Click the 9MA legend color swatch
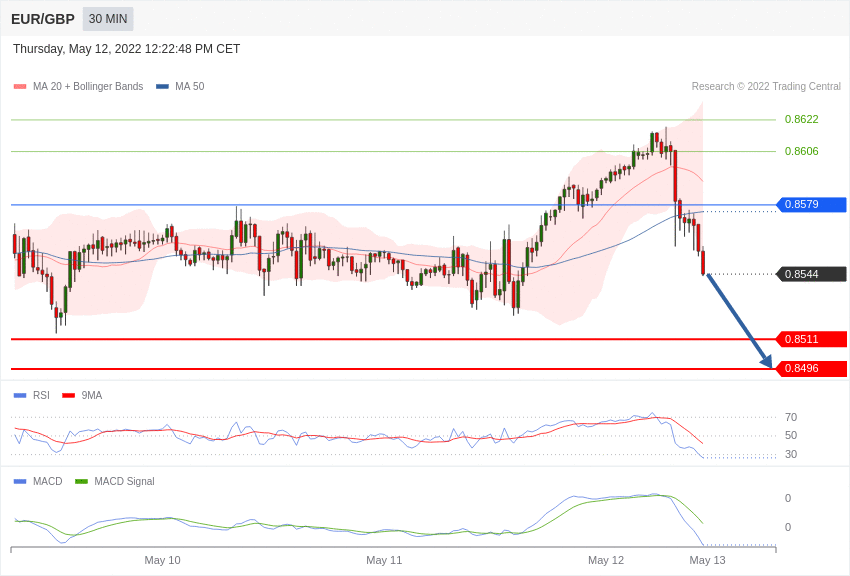The width and height of the screenshot is (850, 576). [x=68, y=396]
